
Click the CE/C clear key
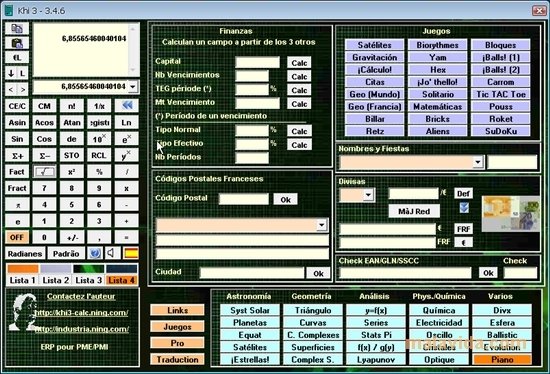pos(17,106)
